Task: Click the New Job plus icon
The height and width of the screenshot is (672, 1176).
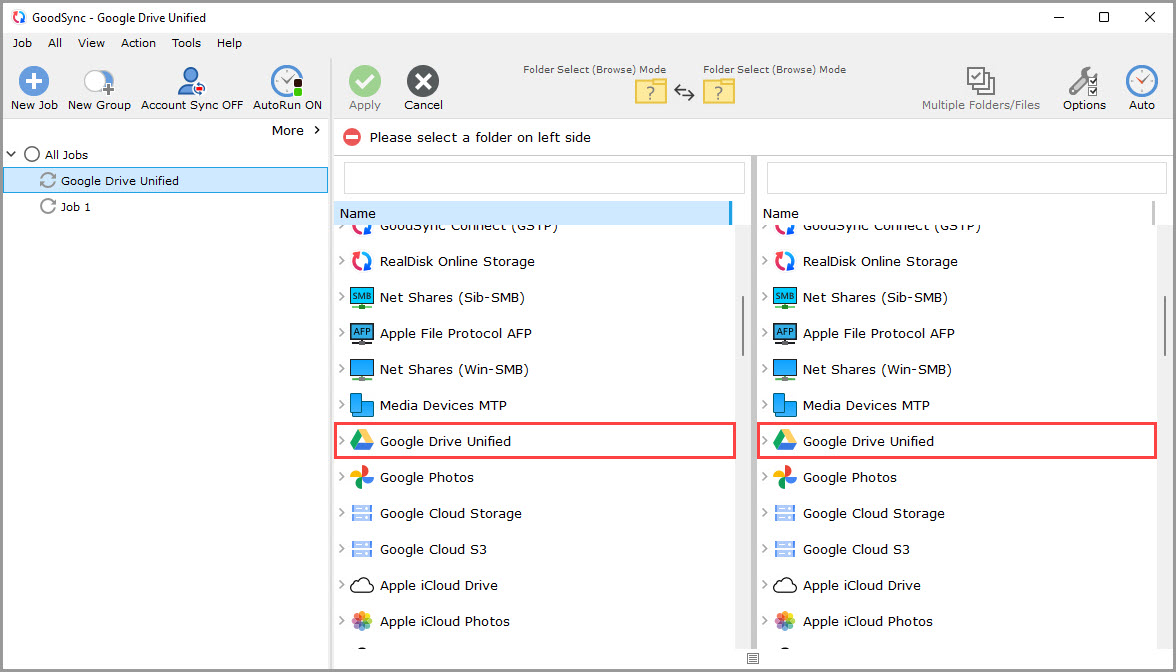Action: pos(34,81)
